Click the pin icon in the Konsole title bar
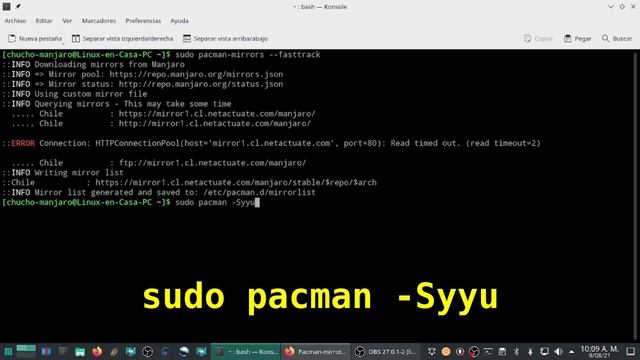This screenshot has height=360, width=640. 18,7
